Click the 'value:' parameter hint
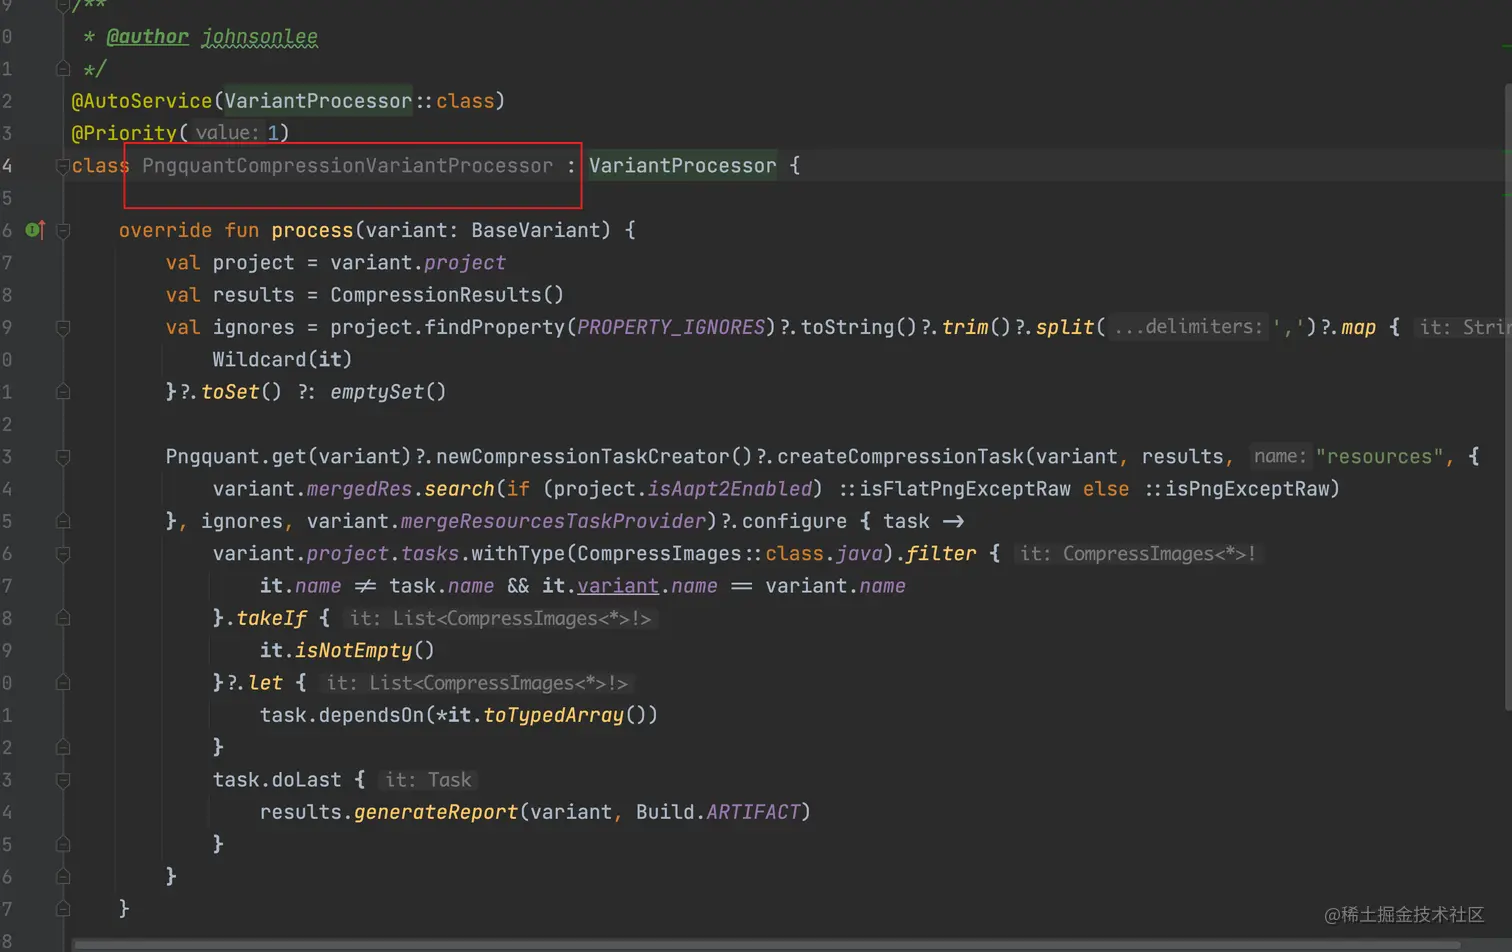The width and height of the screenshot is (1512, 952). tap(227, 133)
